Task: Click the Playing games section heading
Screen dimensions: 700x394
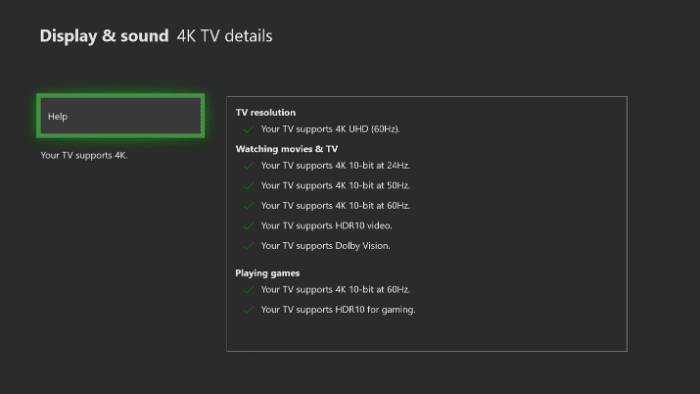Action: pos(267,273)
